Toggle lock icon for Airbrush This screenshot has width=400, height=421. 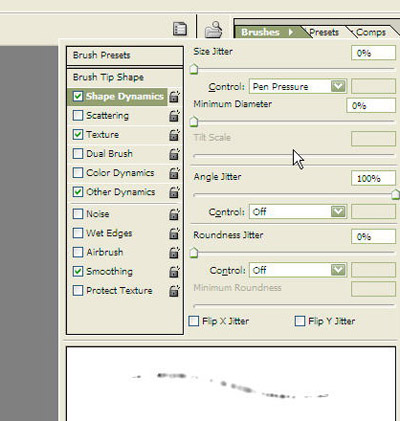click(x=174, y=252)
